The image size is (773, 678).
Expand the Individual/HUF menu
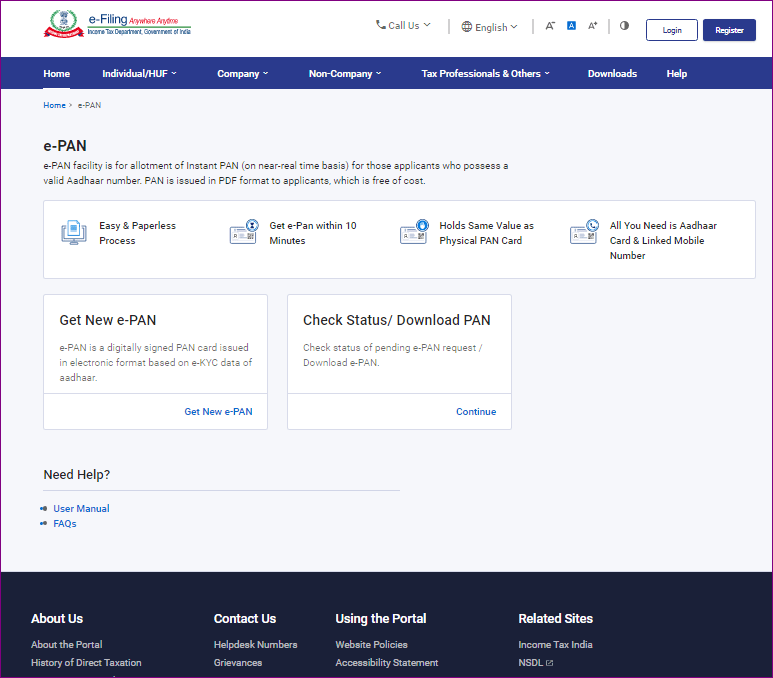(139, 73)
